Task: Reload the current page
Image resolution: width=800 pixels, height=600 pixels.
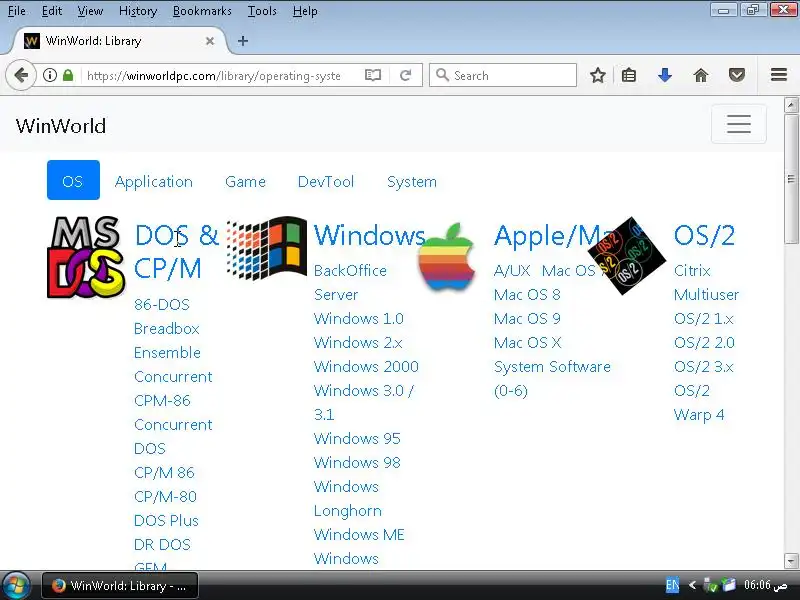Action: pos(406,76)
